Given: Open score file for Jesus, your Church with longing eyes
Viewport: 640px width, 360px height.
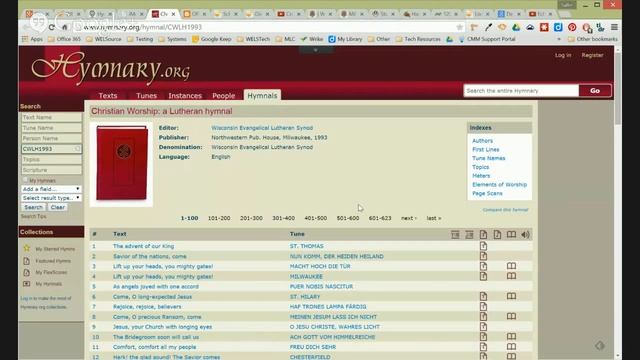Looking at the screenshot, I should click(x=483, y=327).
